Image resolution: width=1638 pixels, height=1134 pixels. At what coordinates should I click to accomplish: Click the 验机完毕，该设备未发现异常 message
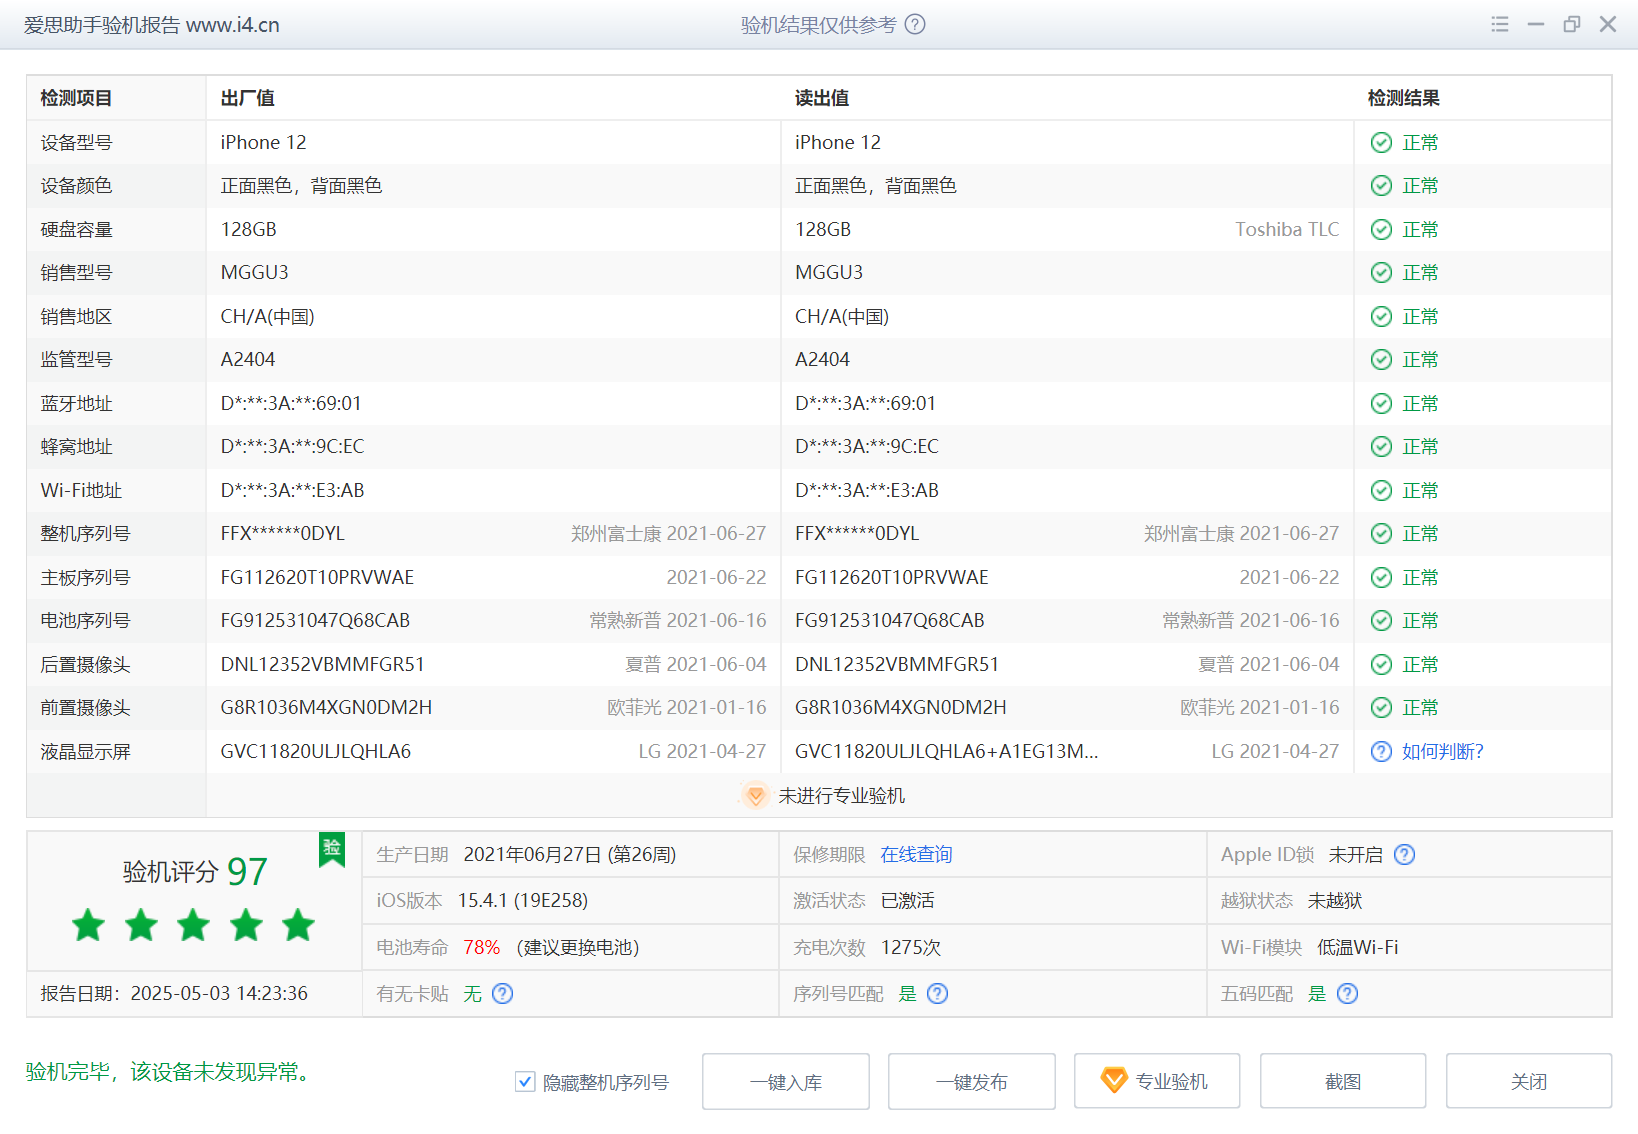[171, 1072]
